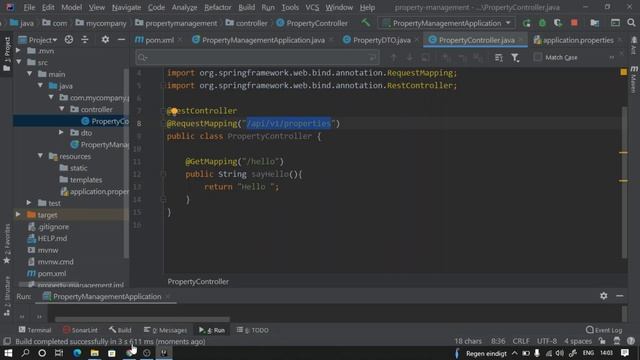
Task: Start debugging with the green bug icon
Action: 542,23
